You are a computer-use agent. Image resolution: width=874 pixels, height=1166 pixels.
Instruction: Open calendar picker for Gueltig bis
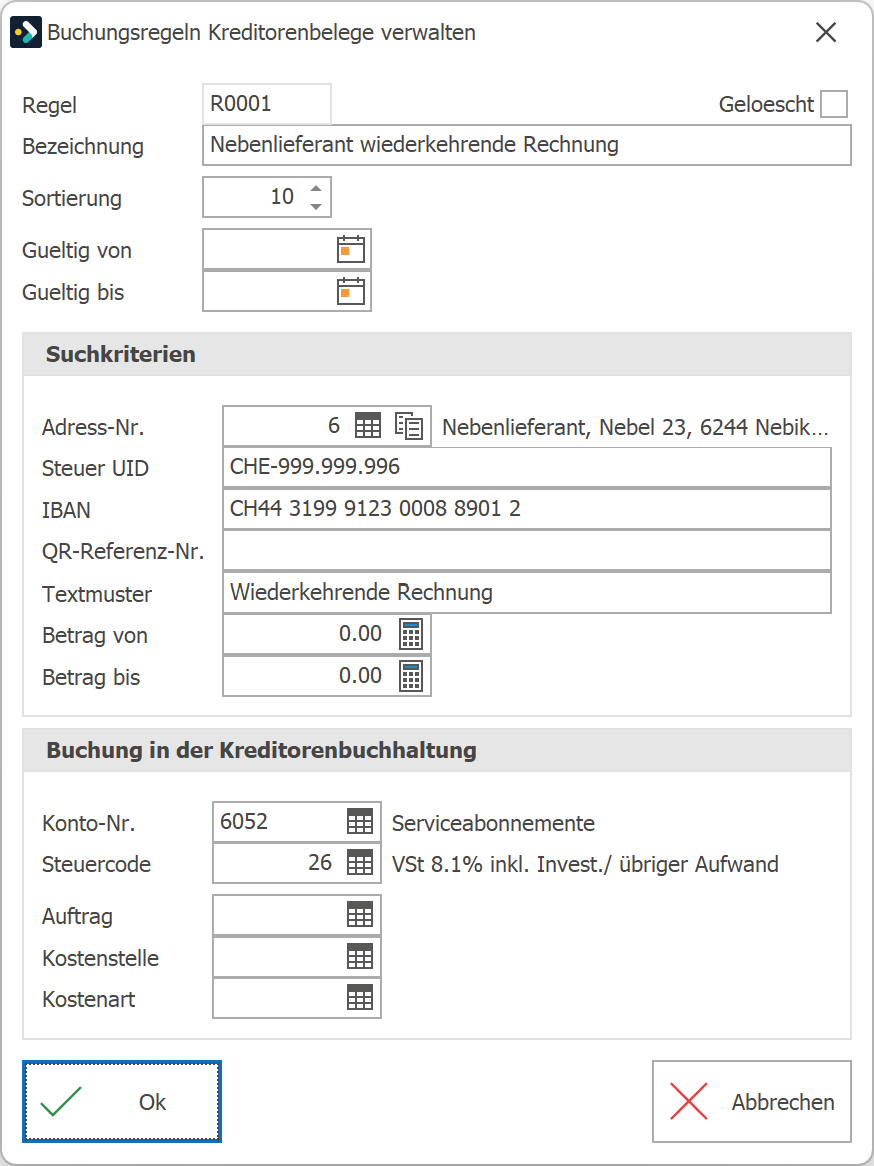click(350, 291)
